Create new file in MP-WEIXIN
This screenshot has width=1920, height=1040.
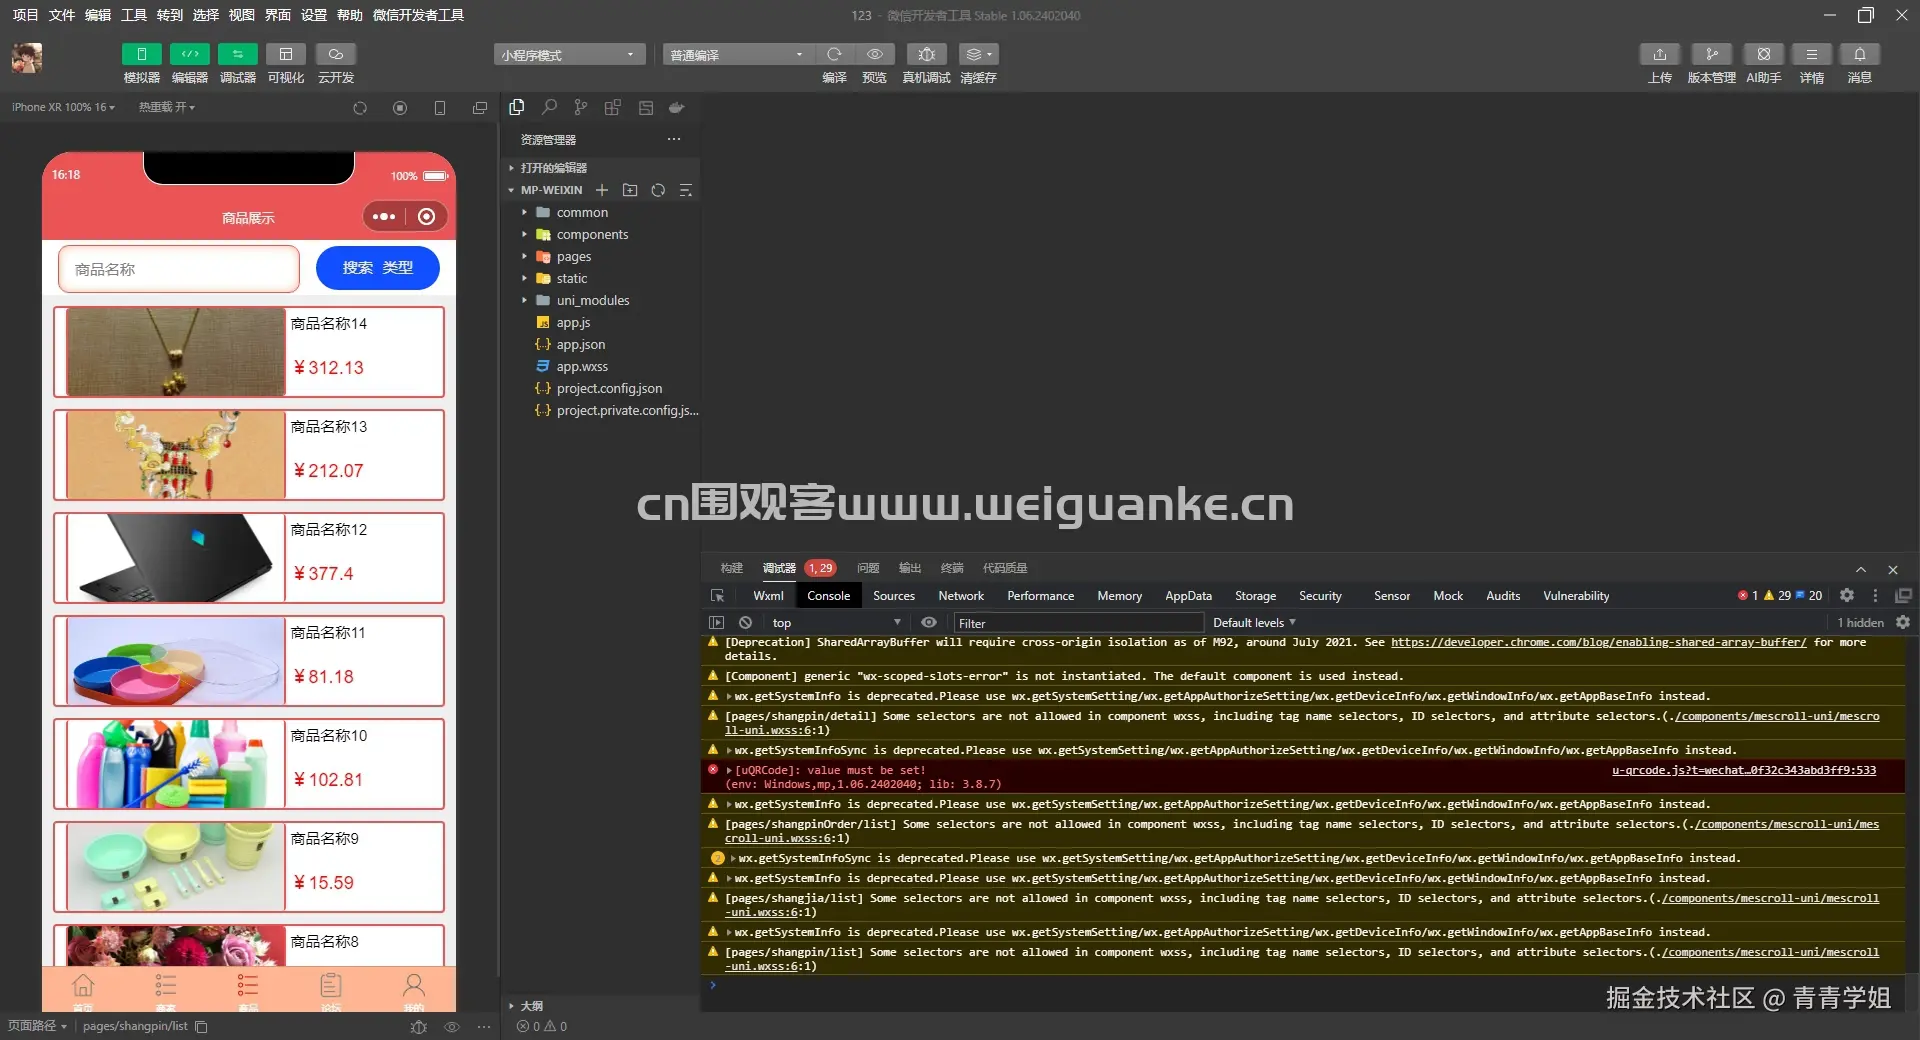(x=602, y=190)
